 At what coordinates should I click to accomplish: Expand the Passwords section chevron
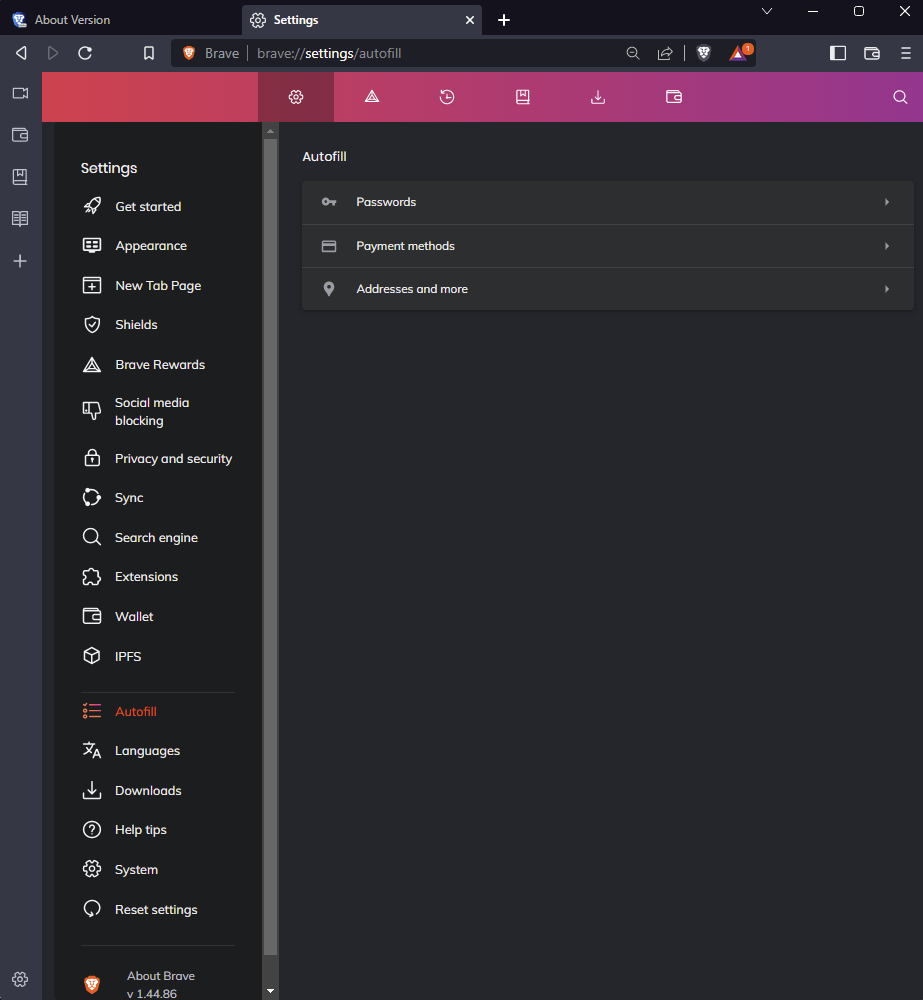[886, 202]
